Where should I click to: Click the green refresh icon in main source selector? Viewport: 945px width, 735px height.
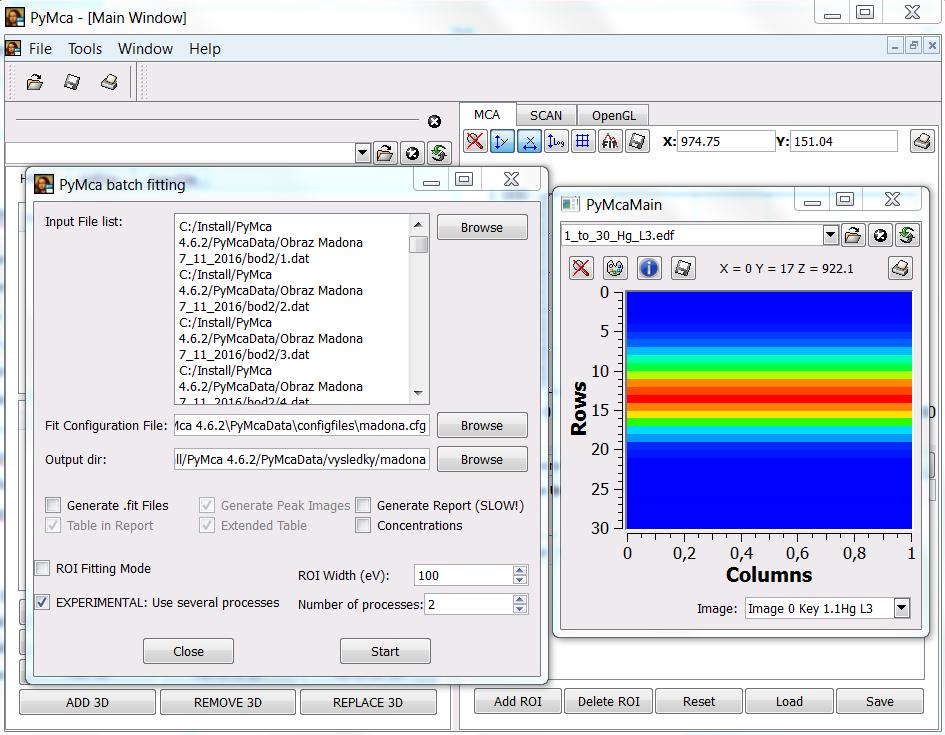click(x=439, y=153)
